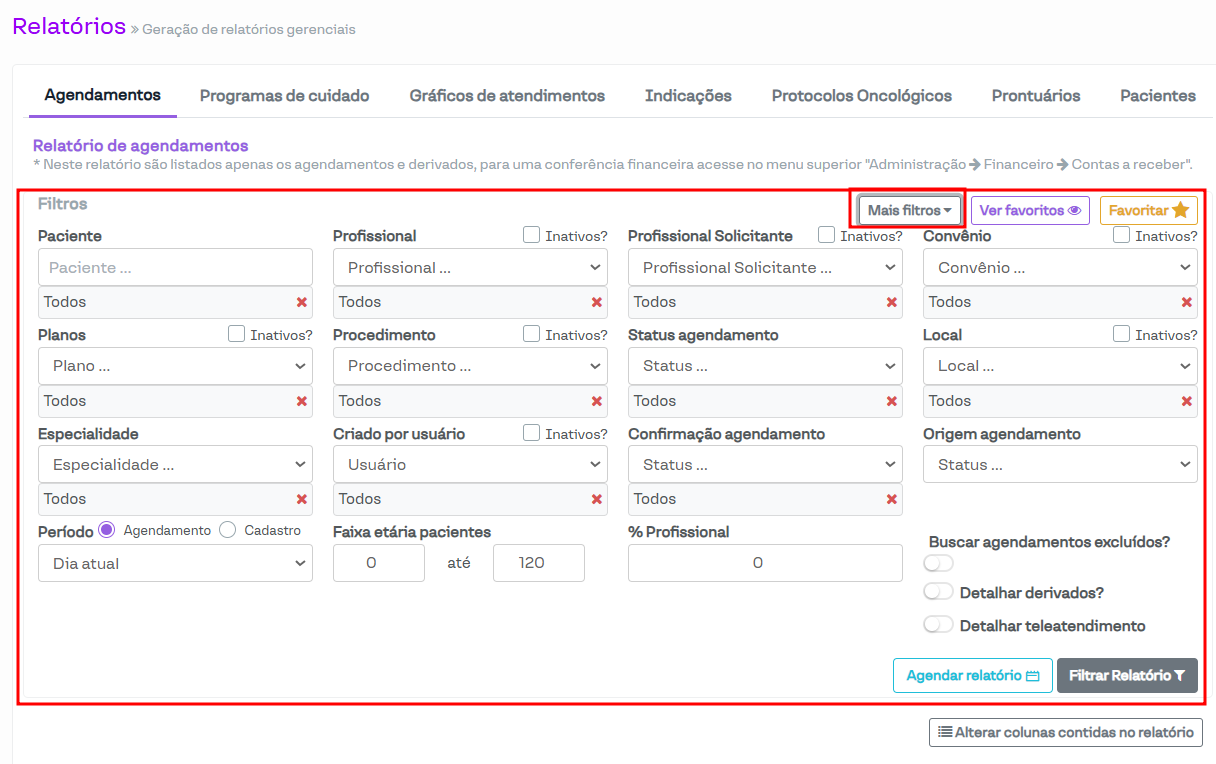Remove the 'Todos' tag under Paciente
This screenshot has width=1216, height=764.
coord(301,302)
